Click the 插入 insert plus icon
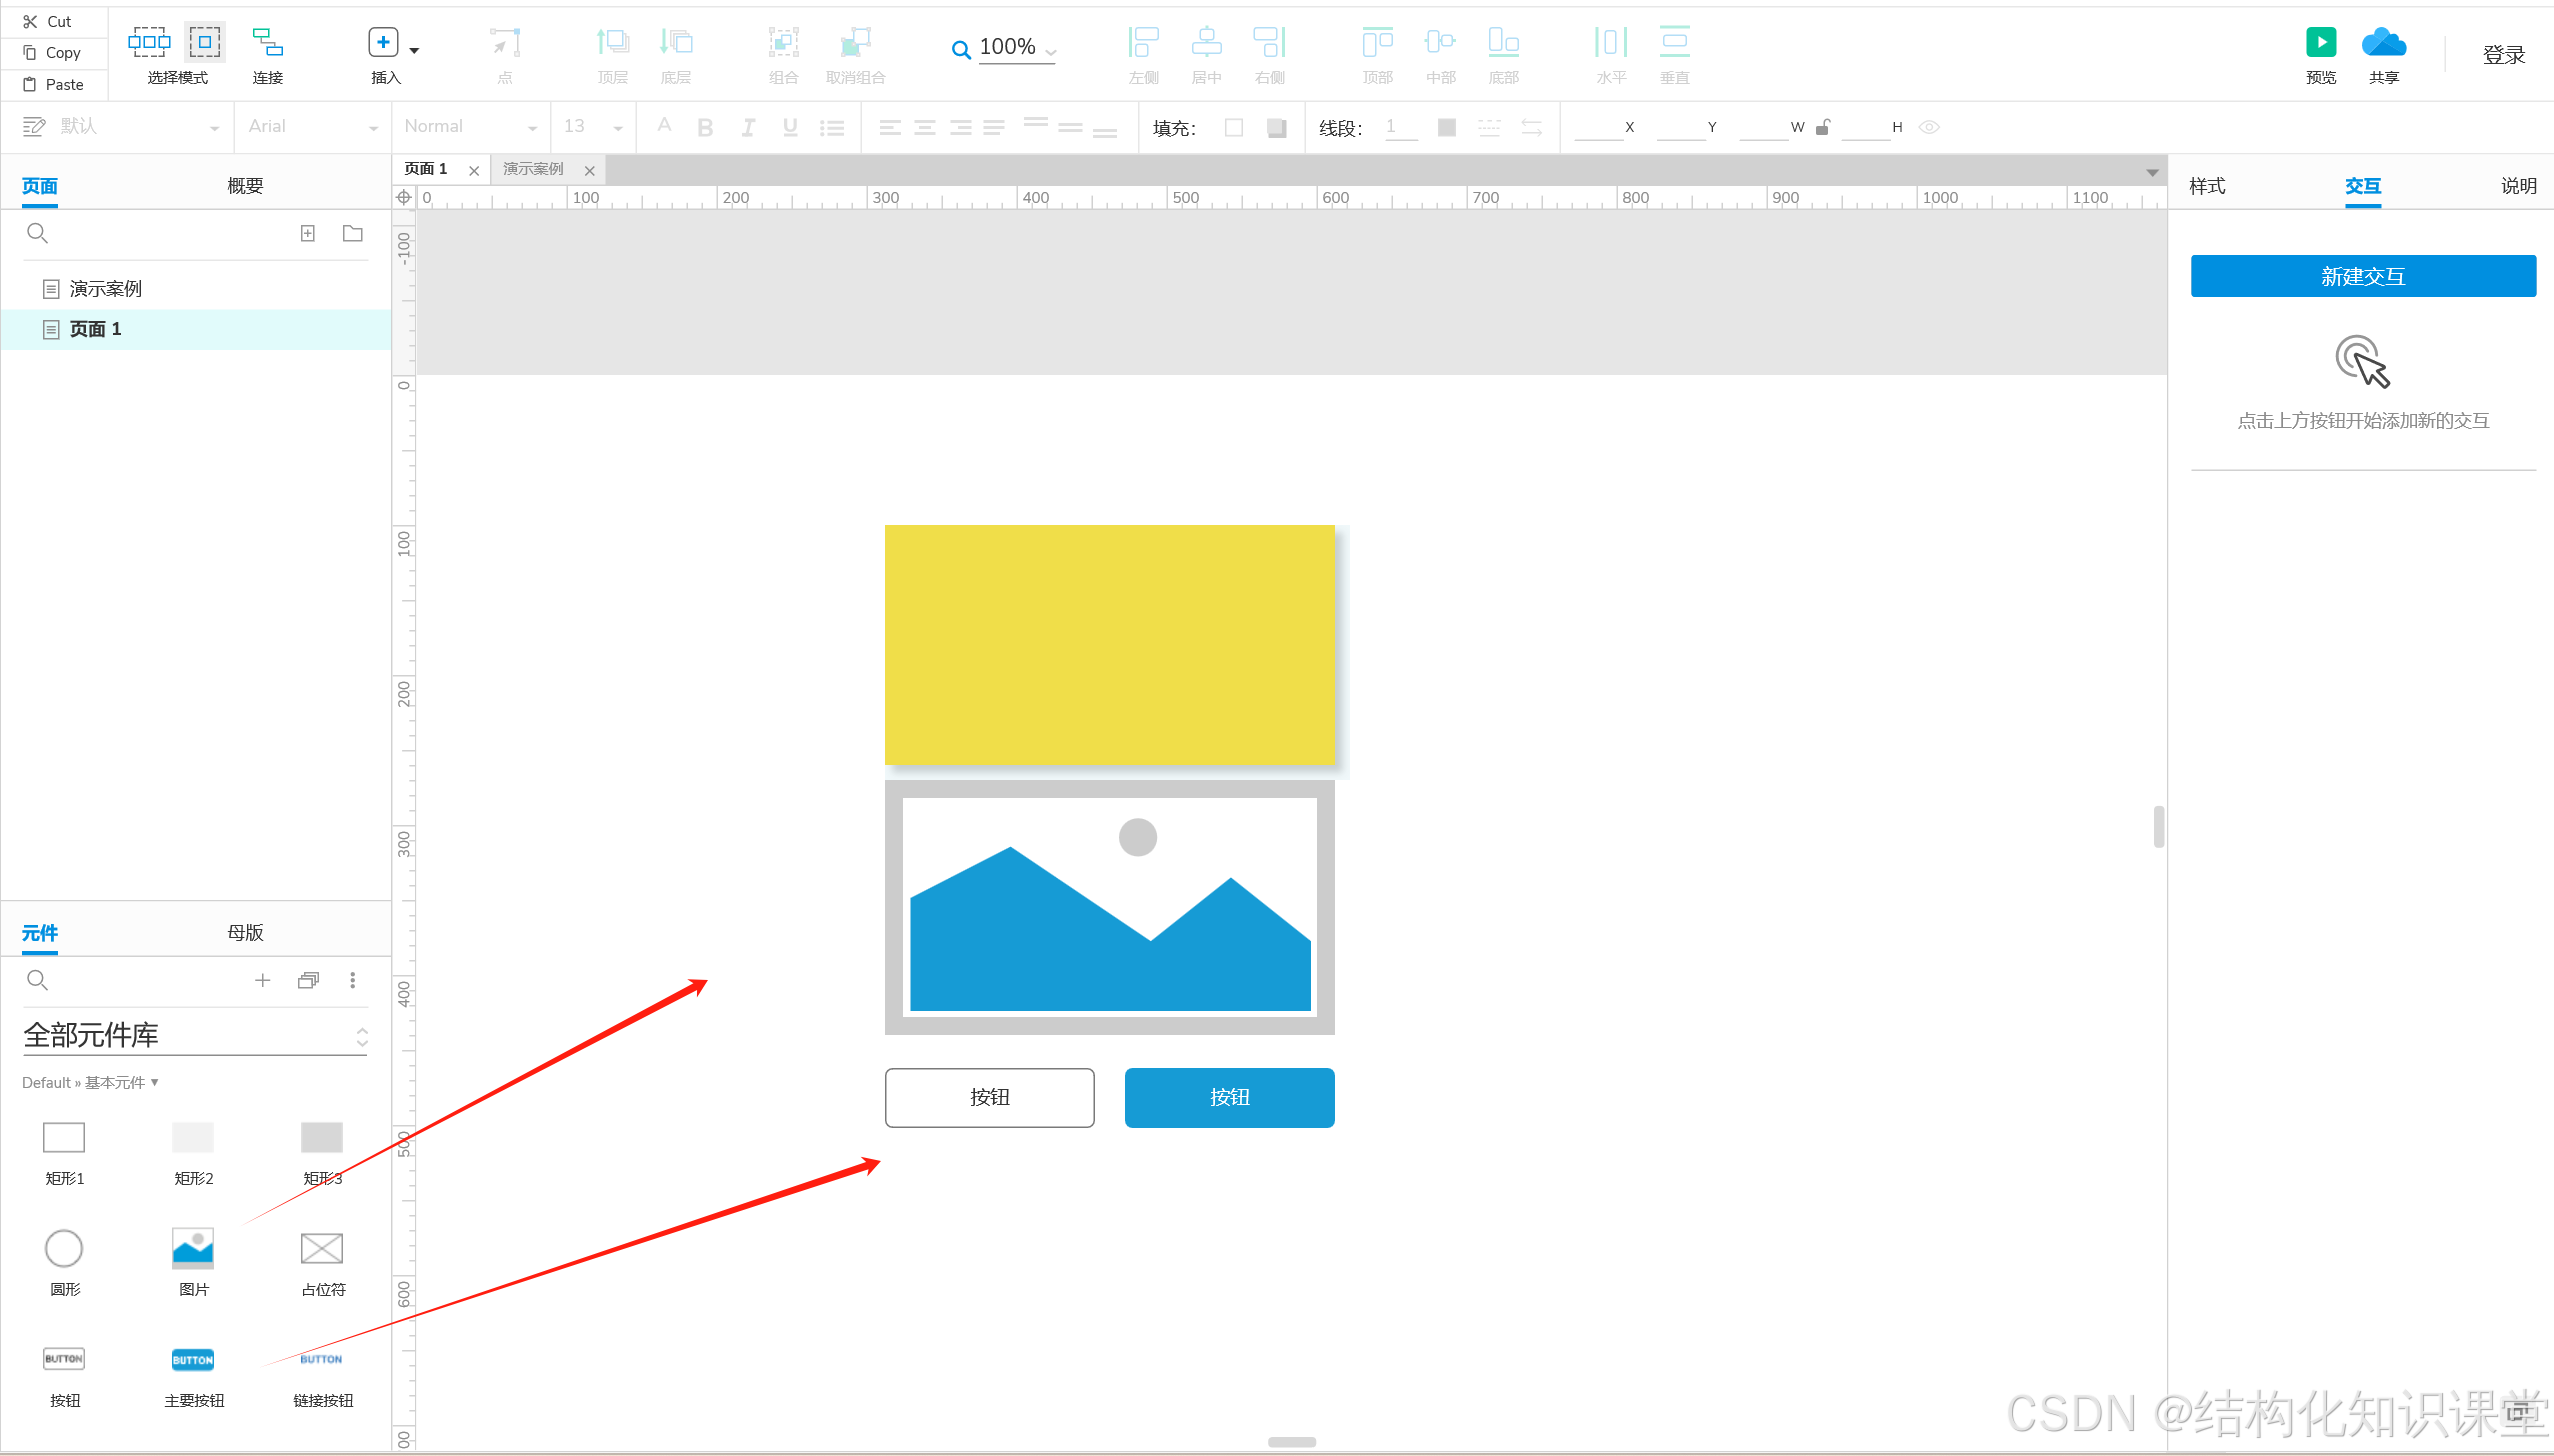Viewport: 2554px width, 1456px height. coord(383,42)
